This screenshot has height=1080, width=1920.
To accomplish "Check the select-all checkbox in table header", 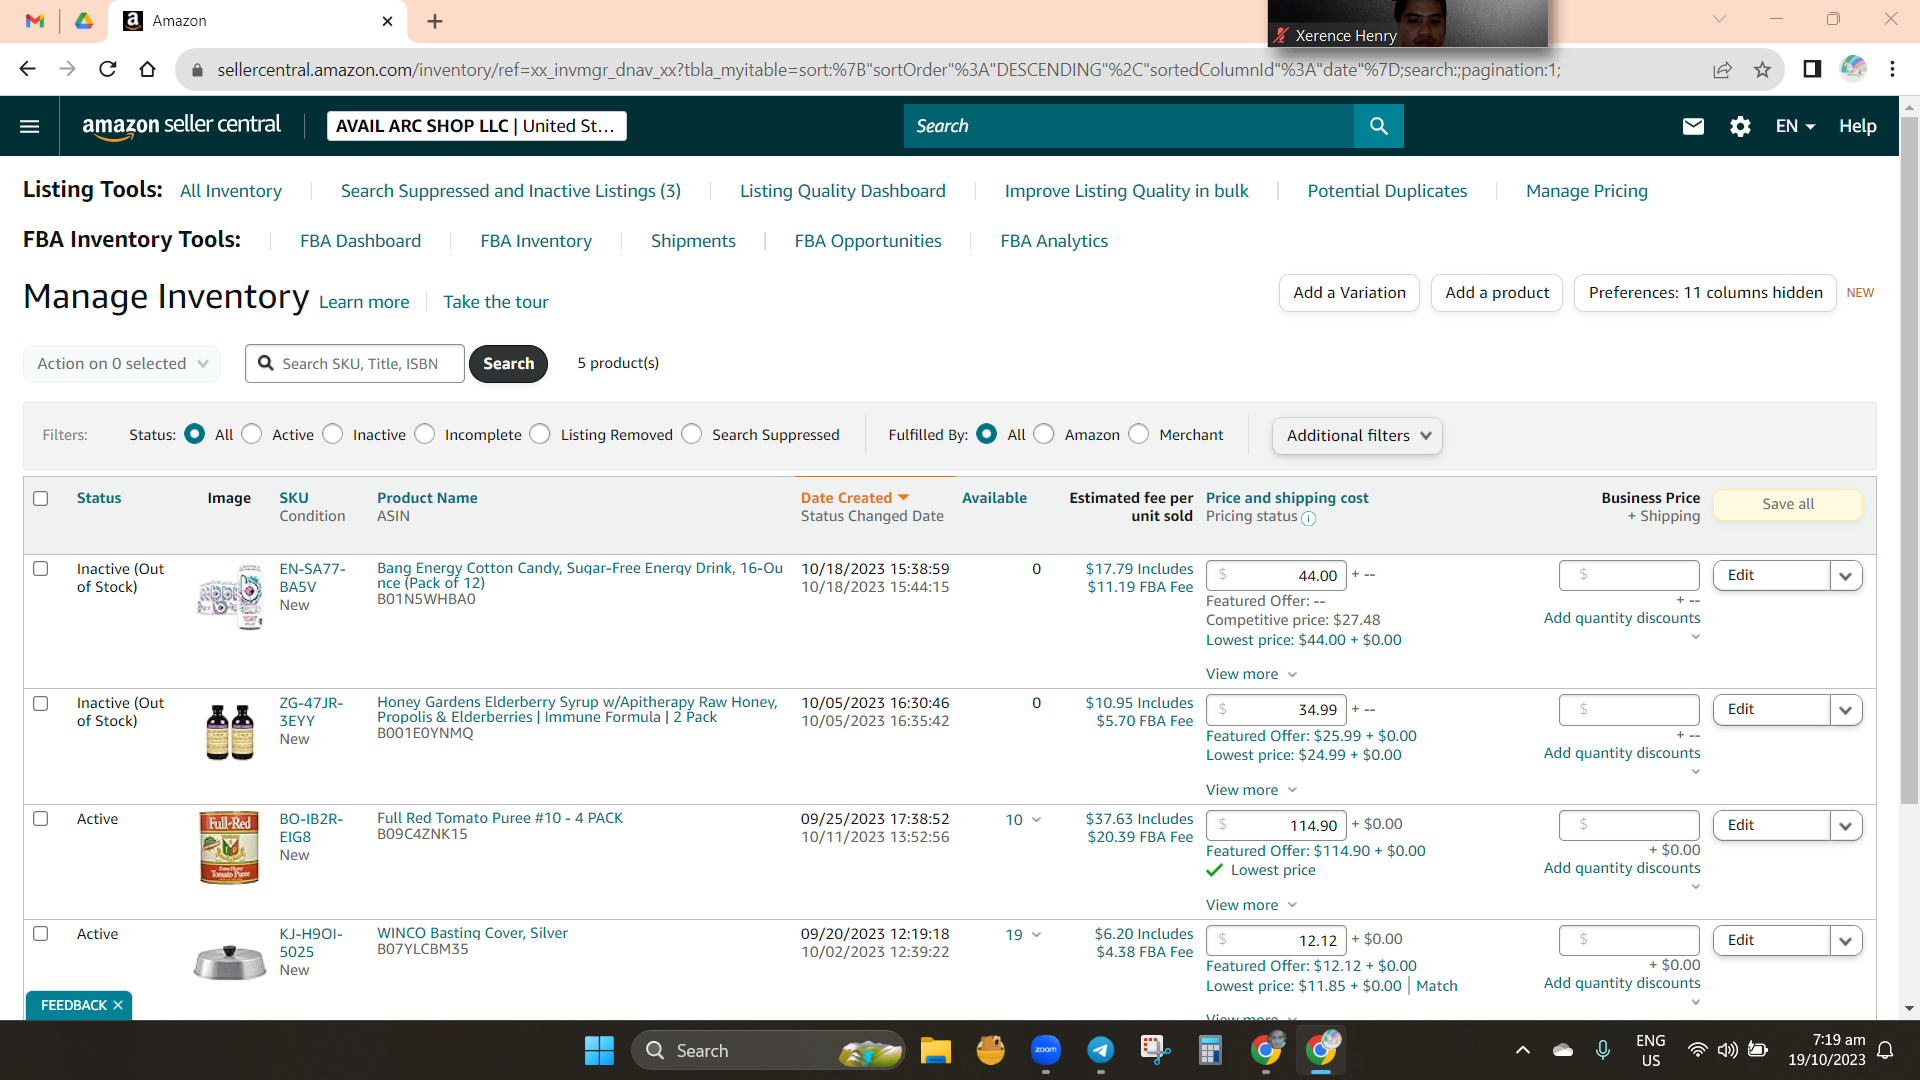I will [41, 498].
